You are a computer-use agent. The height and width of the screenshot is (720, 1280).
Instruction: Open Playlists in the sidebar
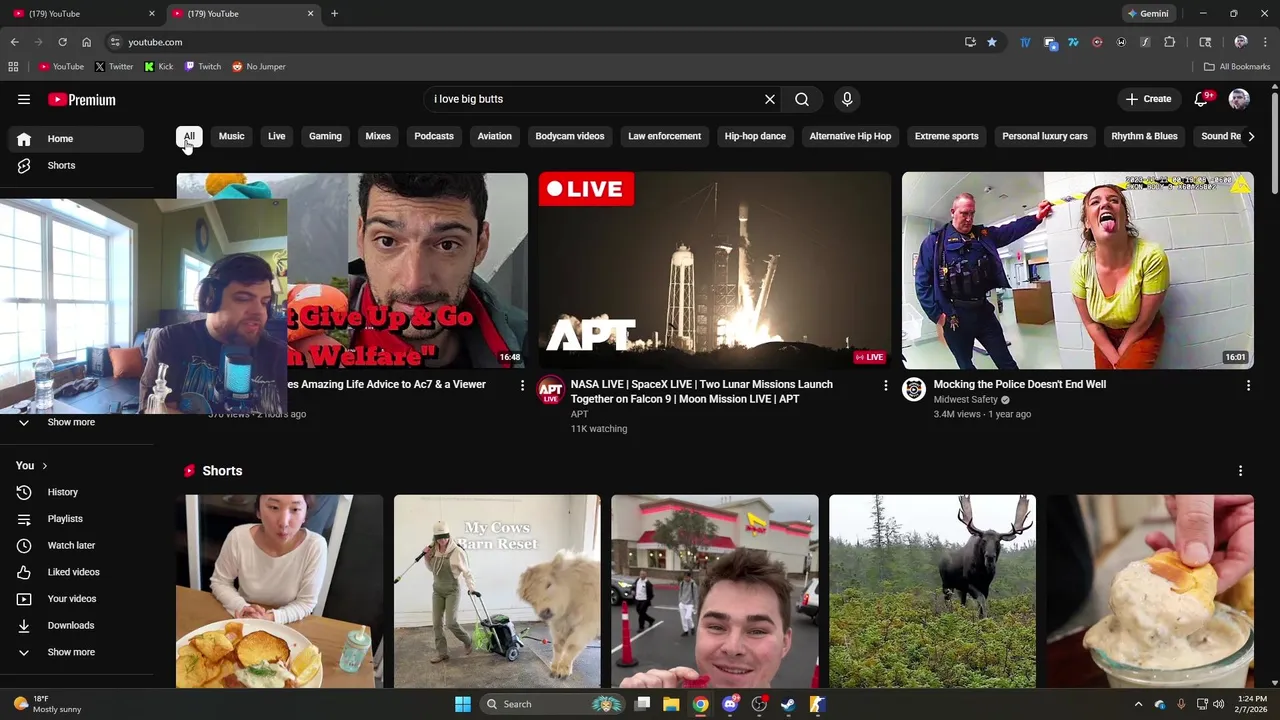click(78, 519)
